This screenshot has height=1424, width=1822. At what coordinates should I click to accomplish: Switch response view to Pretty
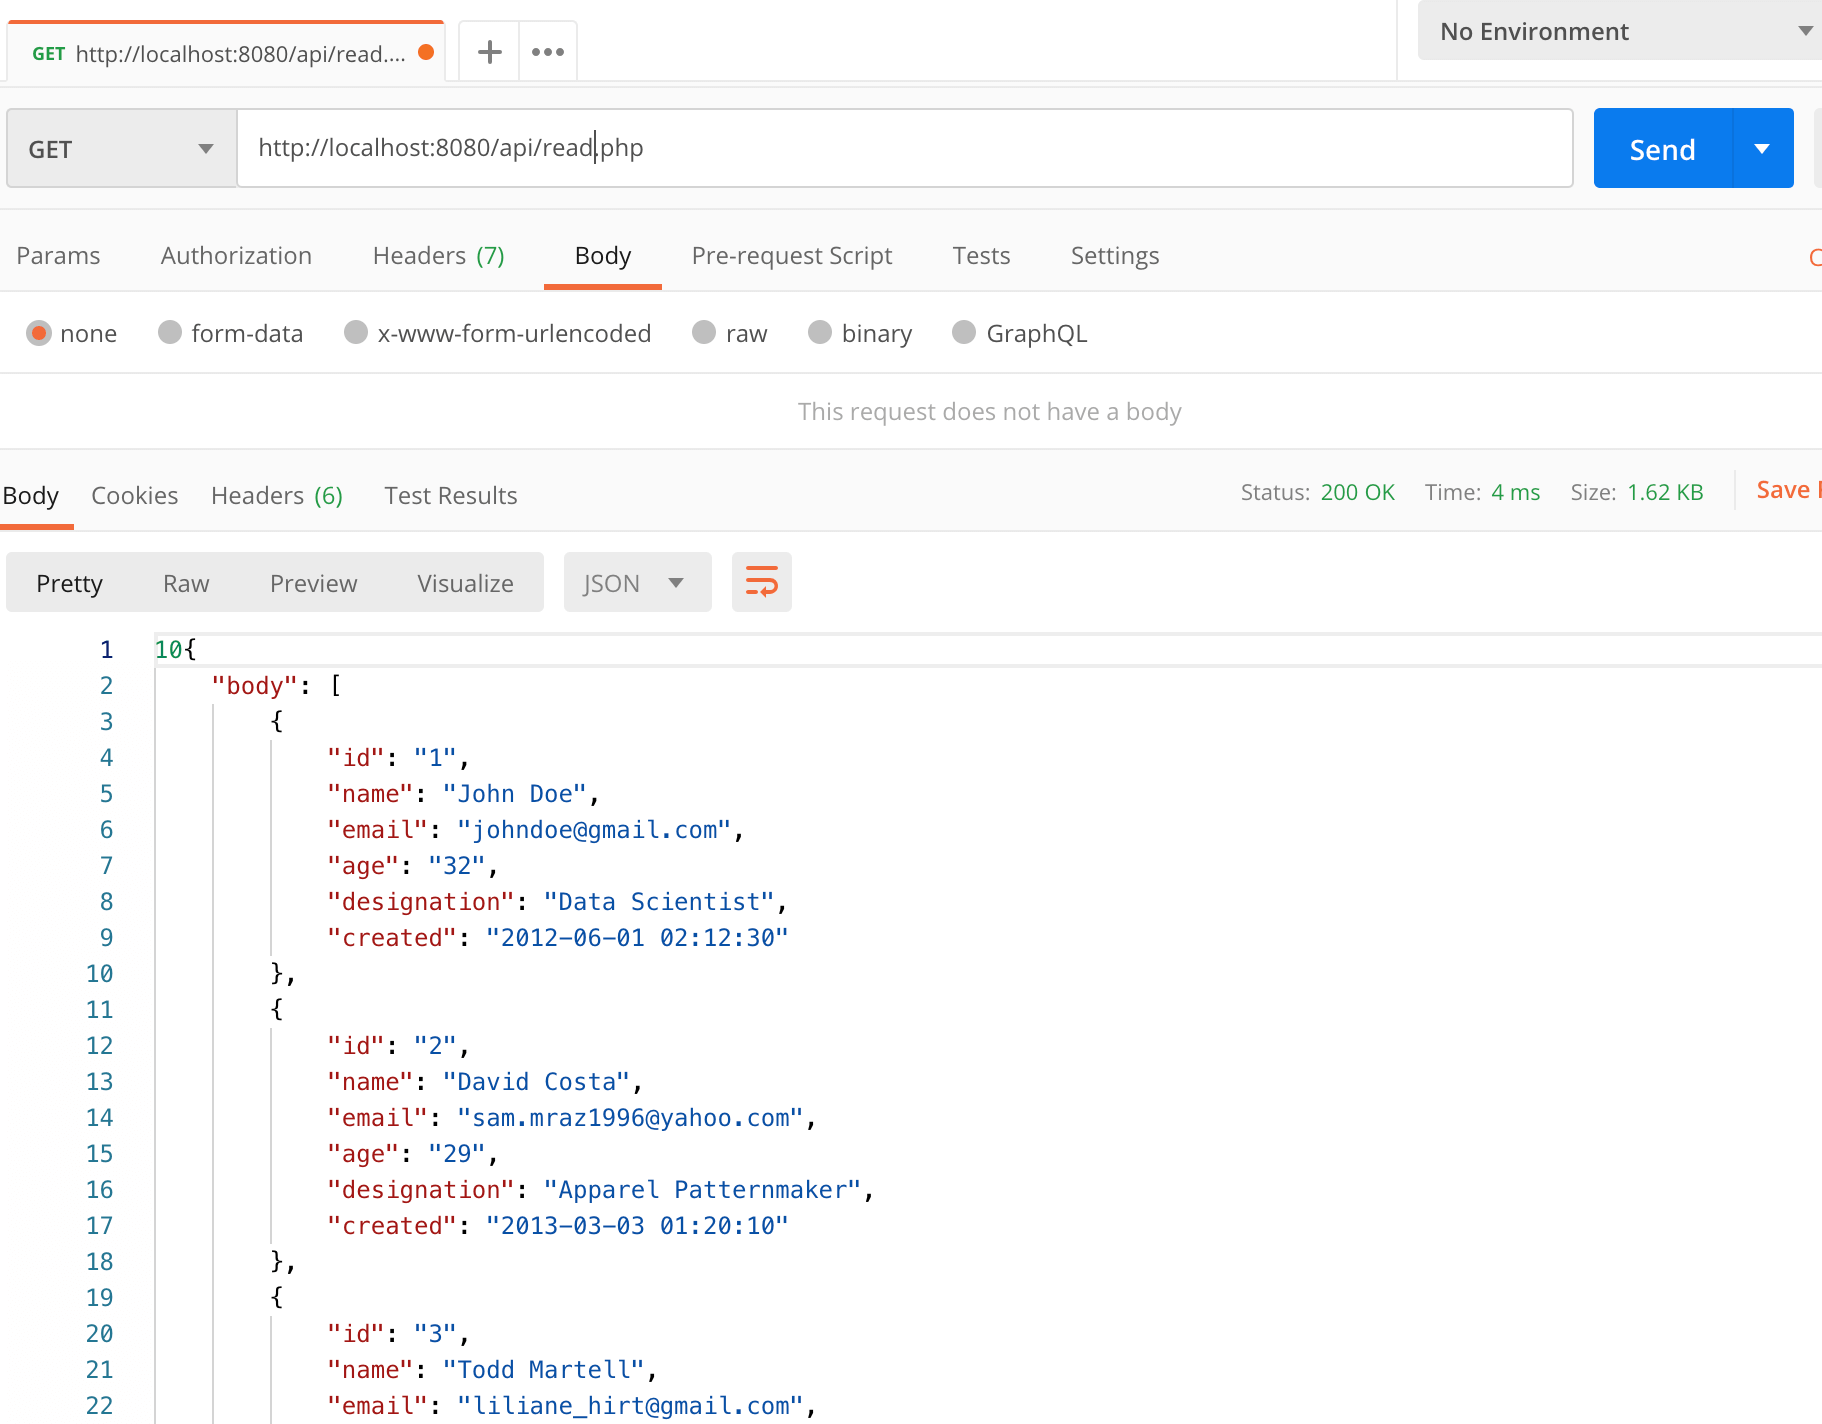point(69,583)
